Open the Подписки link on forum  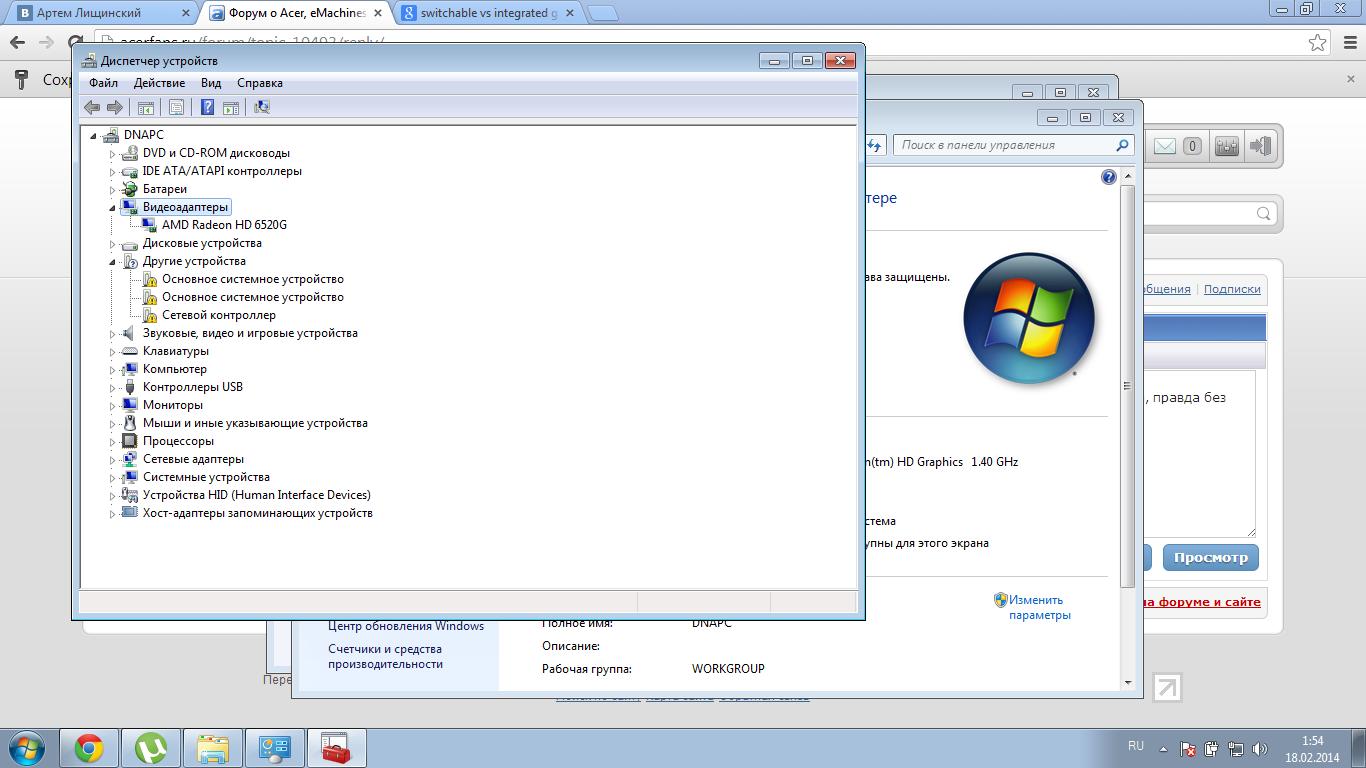click(1232, 289)
